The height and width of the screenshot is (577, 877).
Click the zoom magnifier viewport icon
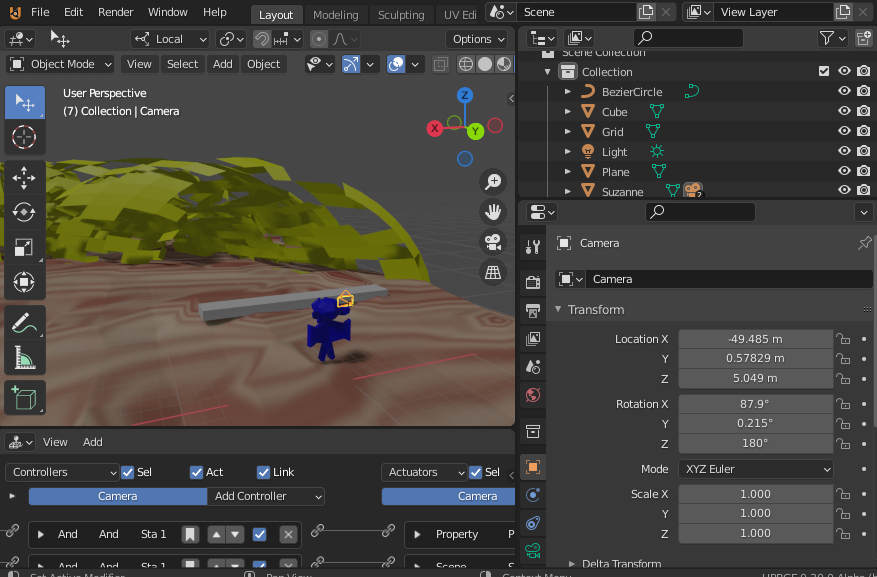(x=493, y=181)
